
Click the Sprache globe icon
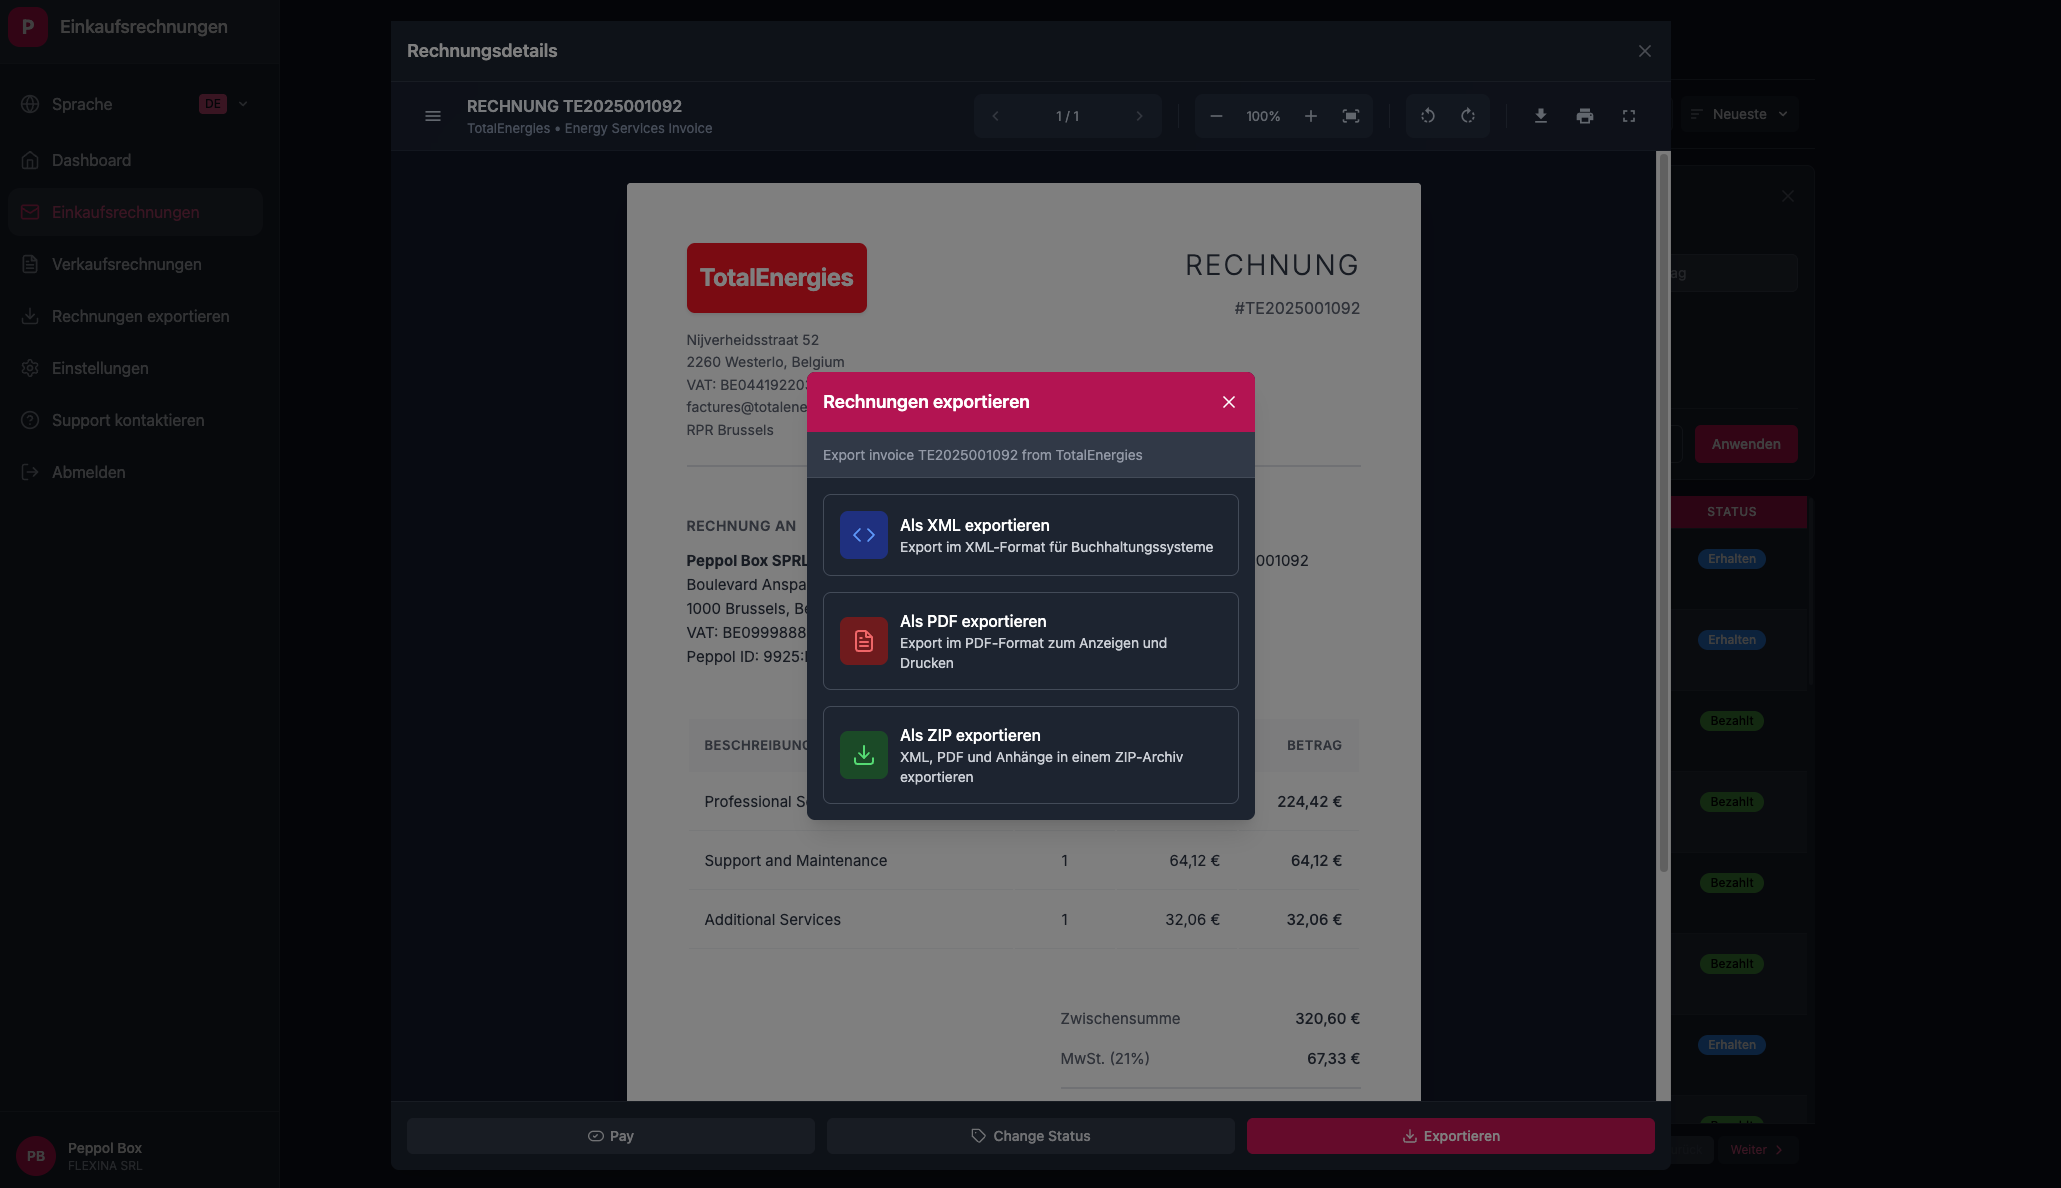coord(30,104)
